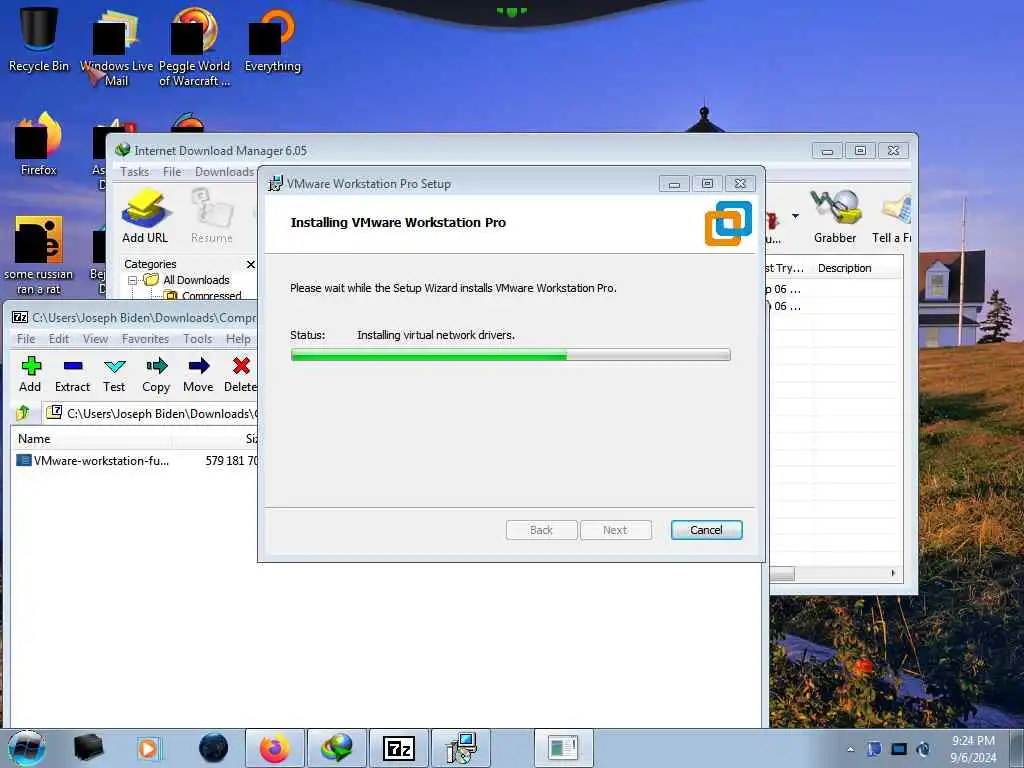Open the Favorites menu in 7-Zip

click(145, 339)
